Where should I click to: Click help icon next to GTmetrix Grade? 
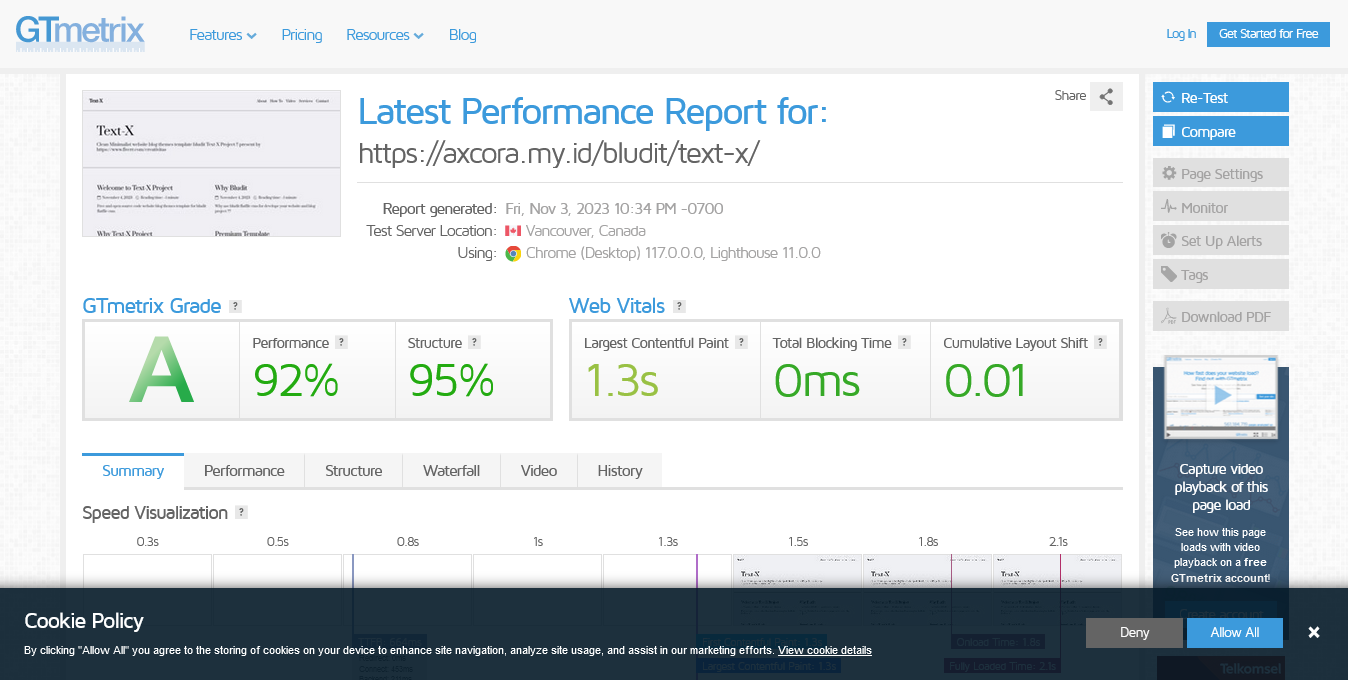(x=235, y=306)
